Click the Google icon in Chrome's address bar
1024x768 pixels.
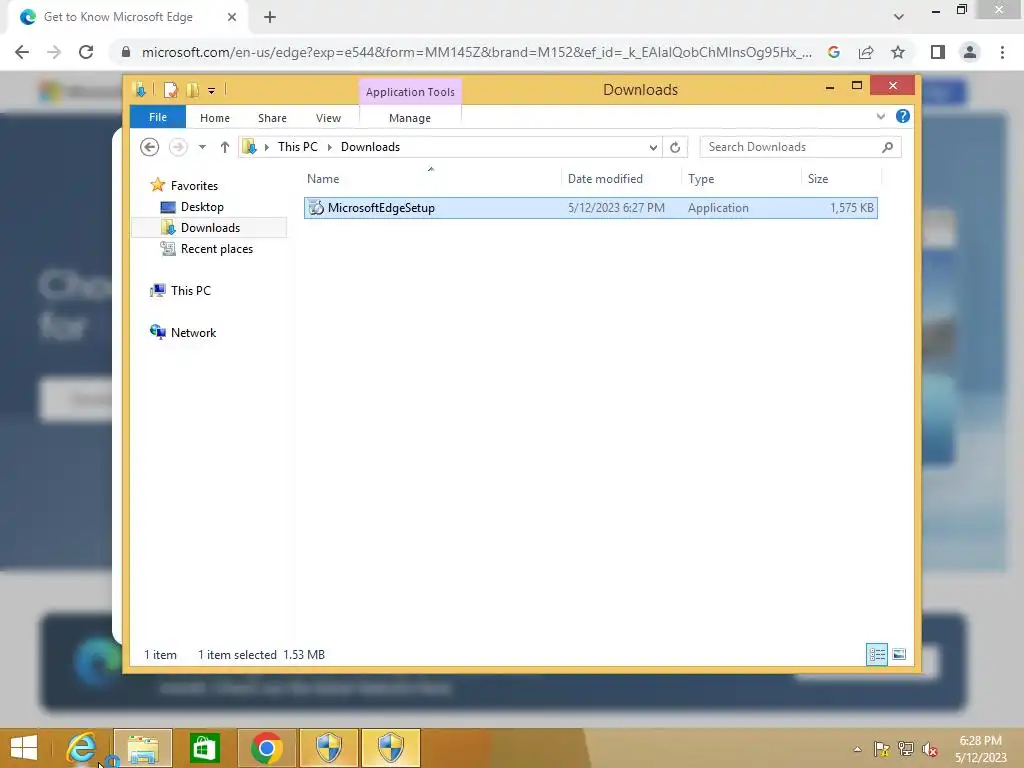point(833,52)
